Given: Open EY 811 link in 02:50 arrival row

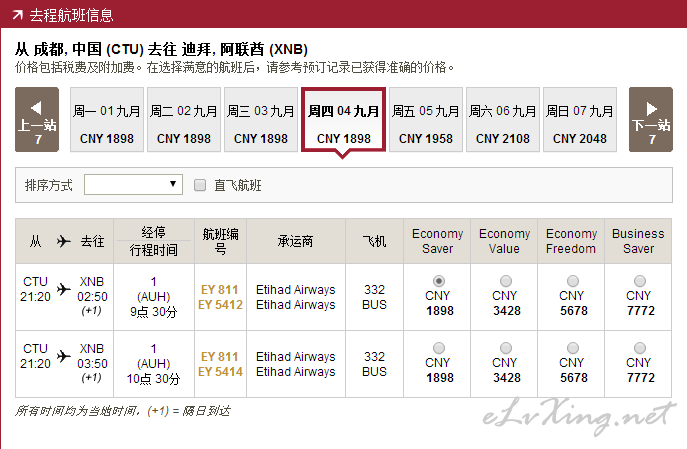Looking at the screenshot, I should (x=220, y=290).
